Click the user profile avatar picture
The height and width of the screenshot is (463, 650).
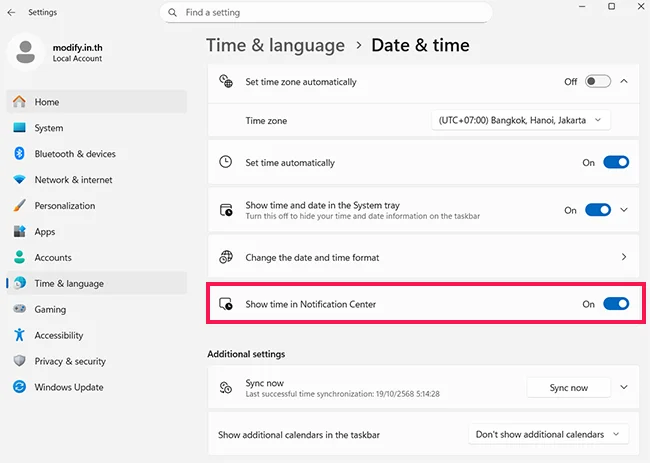[x=25, y=52]
